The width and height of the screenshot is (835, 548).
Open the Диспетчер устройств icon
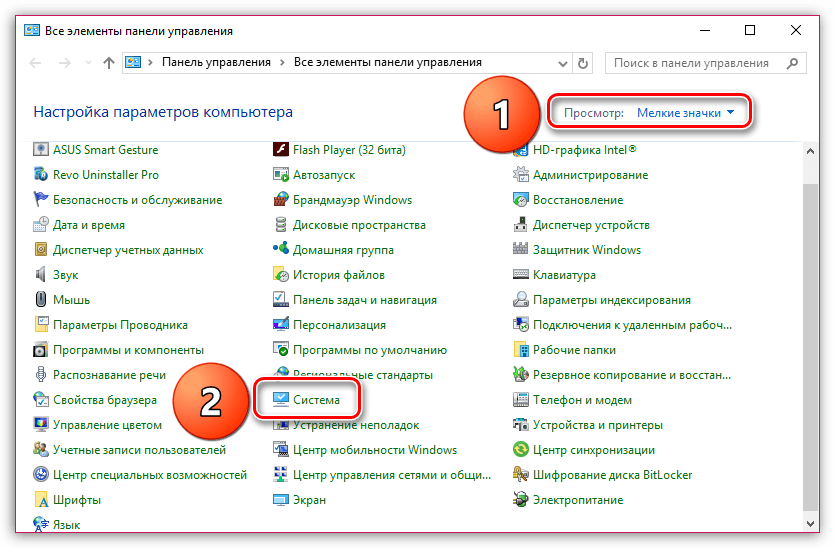(x=520, y=225)
